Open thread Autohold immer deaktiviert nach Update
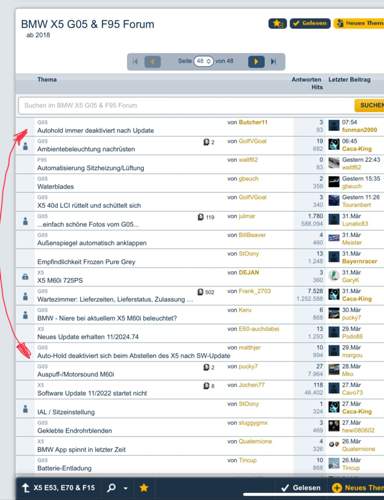 [96, 130]
